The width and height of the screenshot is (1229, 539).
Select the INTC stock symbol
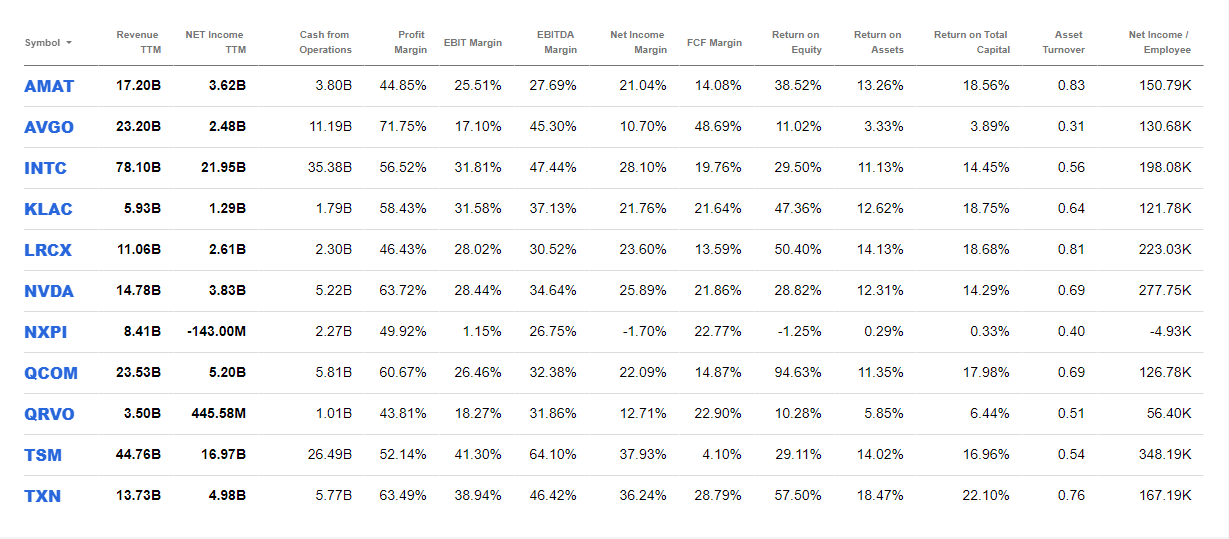point(45,168)
